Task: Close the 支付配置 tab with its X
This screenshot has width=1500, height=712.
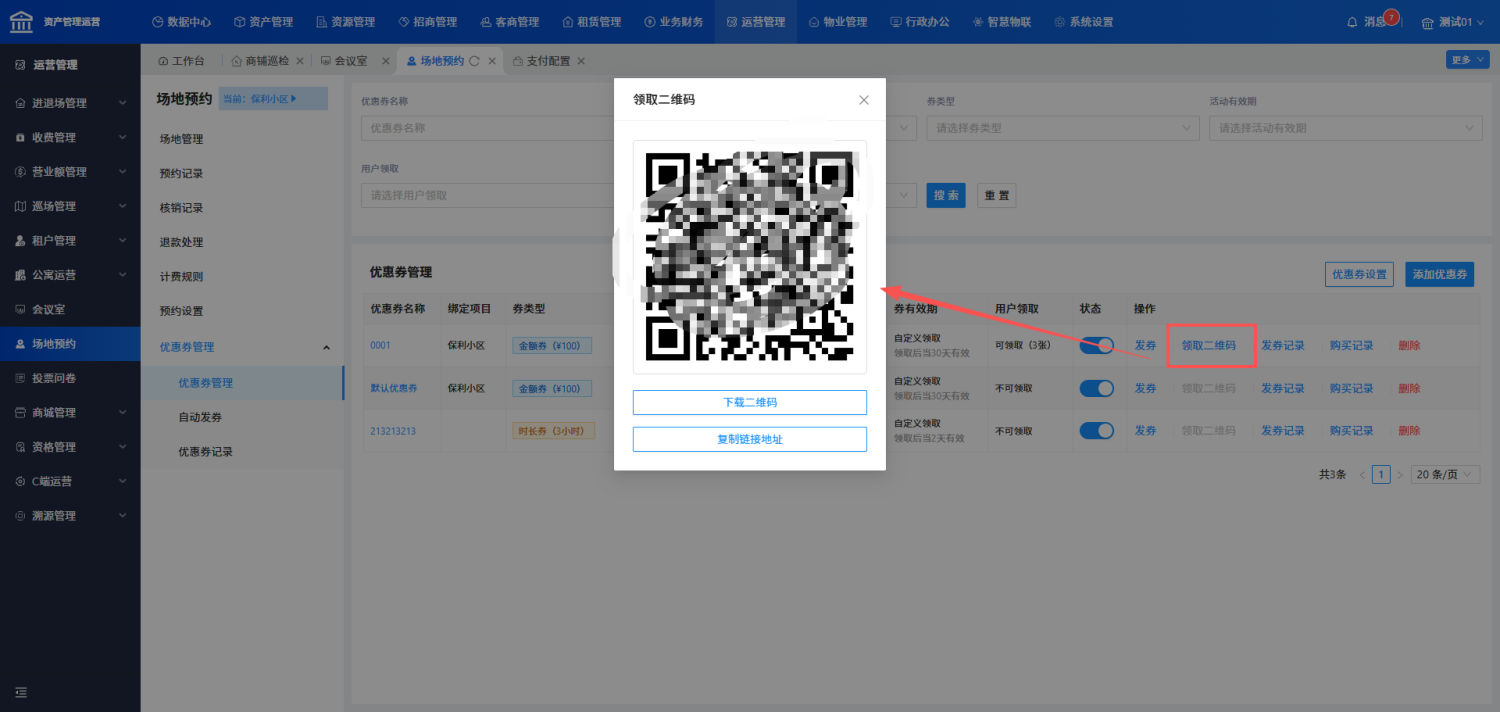Action: pyautogui.click(x=581, y=61)
